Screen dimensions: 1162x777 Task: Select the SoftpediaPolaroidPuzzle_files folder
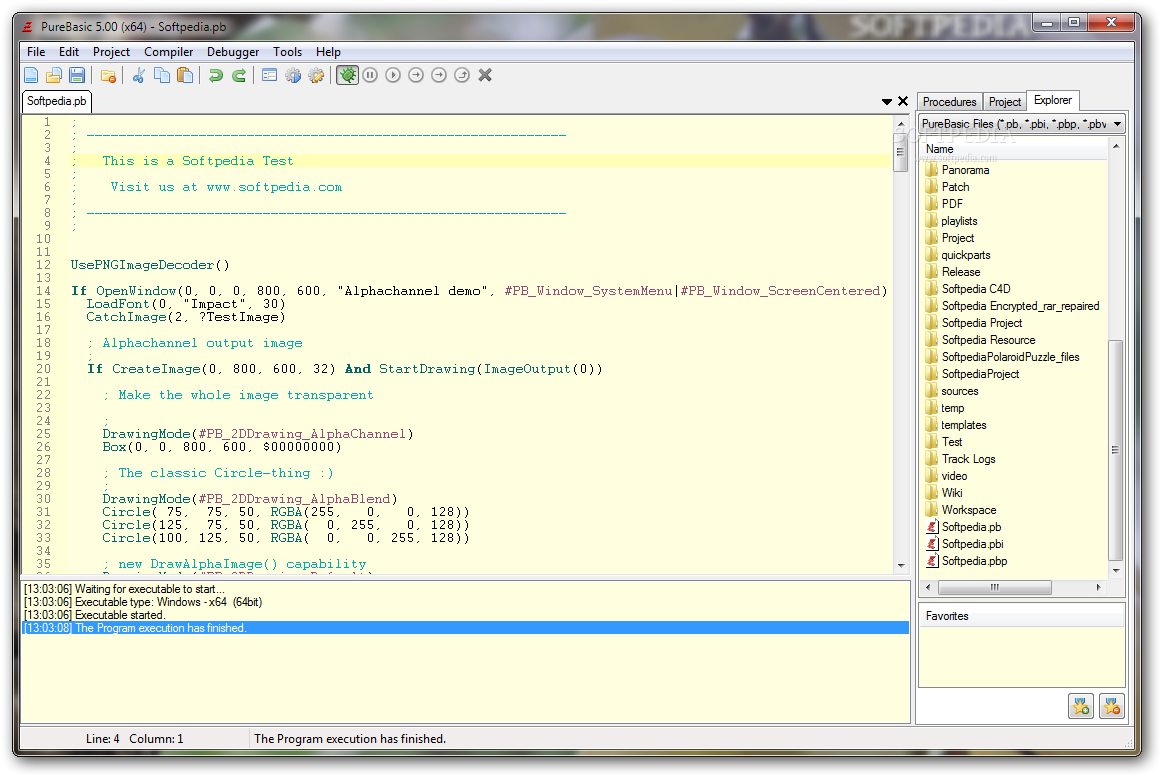click(1010, 357)
